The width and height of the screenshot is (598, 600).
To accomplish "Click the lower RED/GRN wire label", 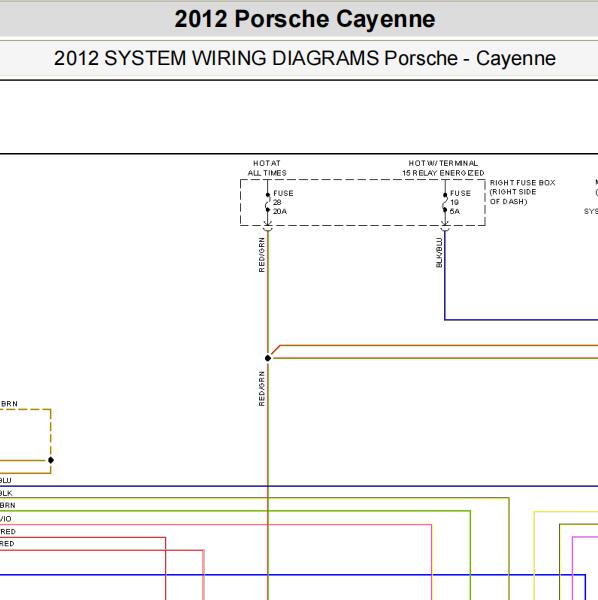I will (262, 388).
